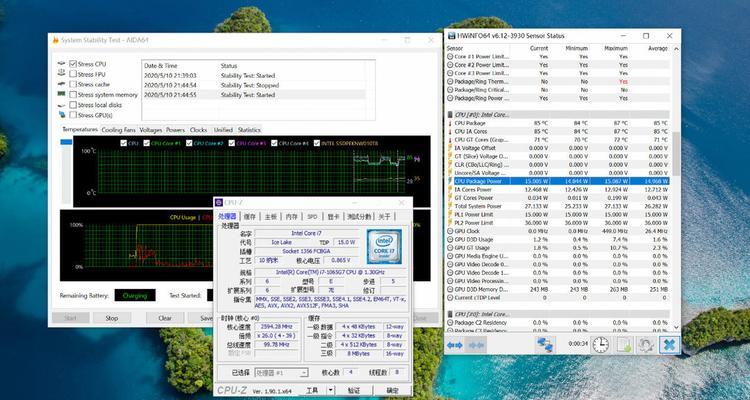Toggle the CPU Core #1 graph checkbox
Image resolution: width=750 pixels, height=400 pixels.
pos(146,143)
